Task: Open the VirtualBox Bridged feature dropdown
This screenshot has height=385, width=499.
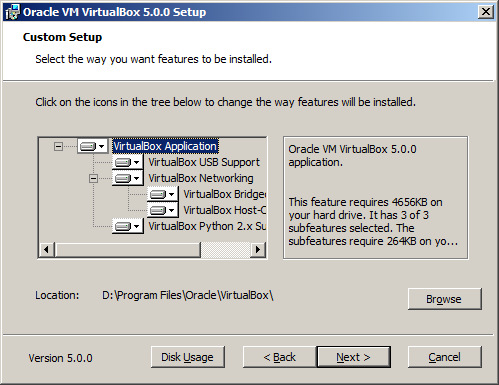Action: (163, 194)
